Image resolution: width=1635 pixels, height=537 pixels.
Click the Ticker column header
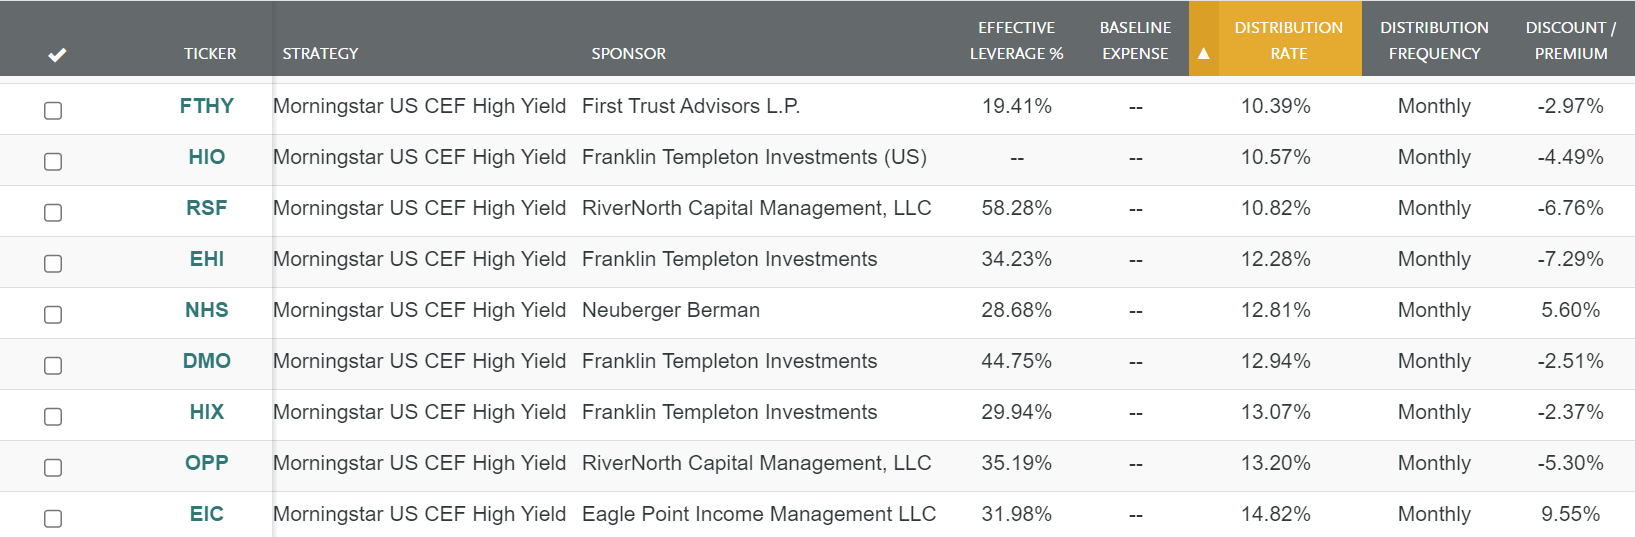click(x=210, y=54)
